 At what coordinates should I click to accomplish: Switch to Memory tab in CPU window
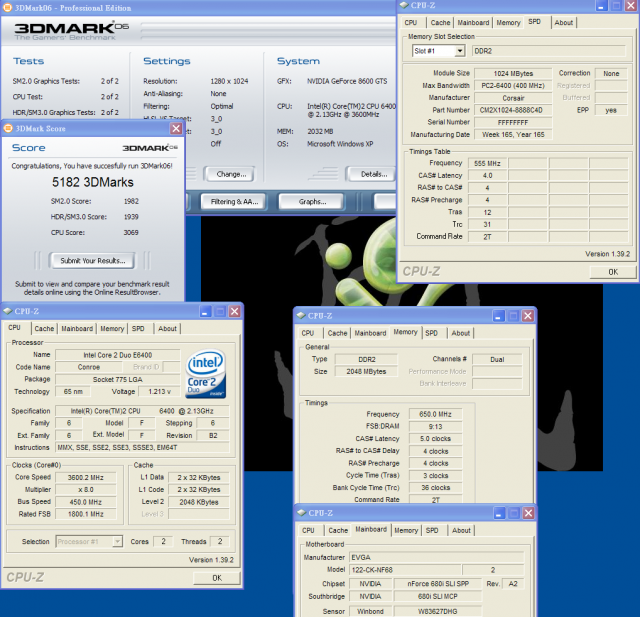coord(112,328)
